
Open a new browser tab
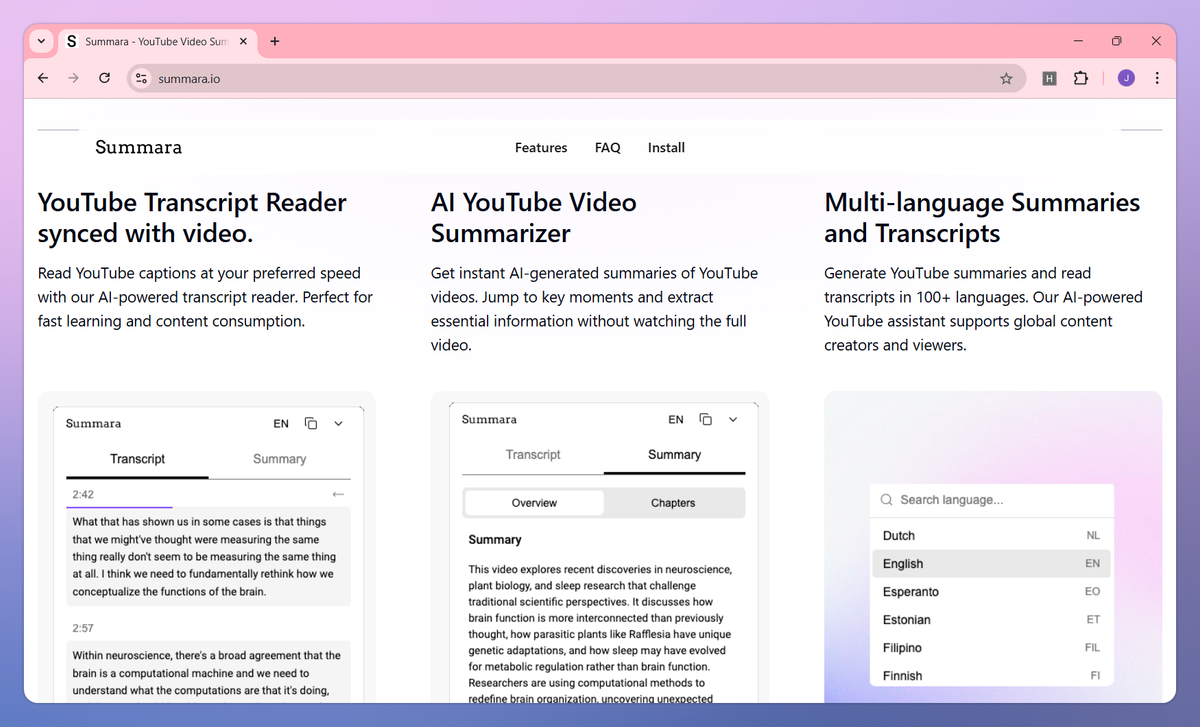(275, 41)
